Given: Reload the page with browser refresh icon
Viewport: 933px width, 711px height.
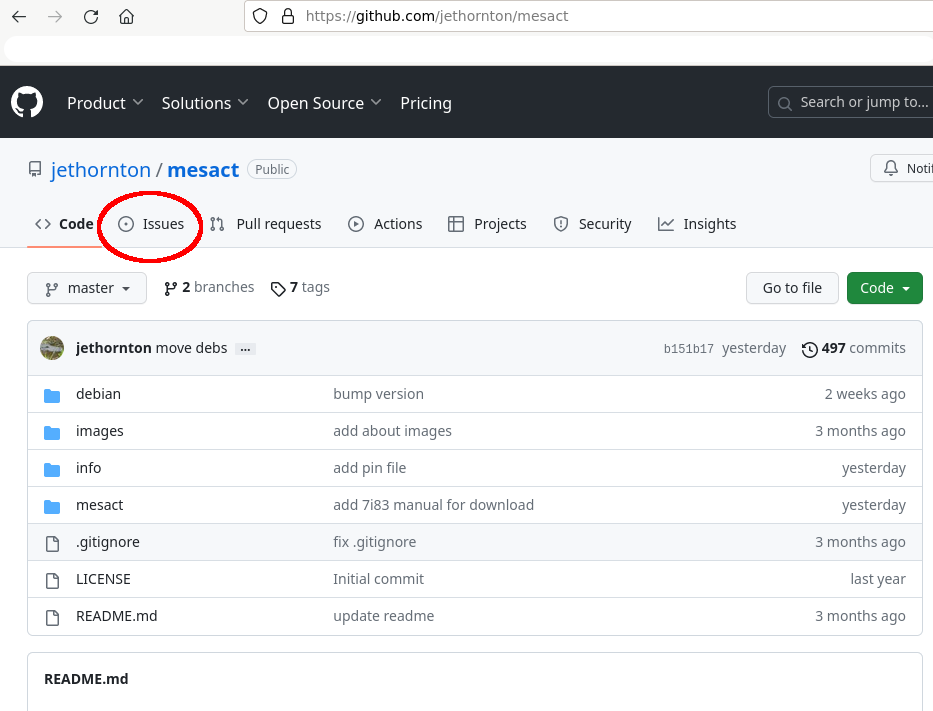Looking at the screenshot, I should 91,17.
